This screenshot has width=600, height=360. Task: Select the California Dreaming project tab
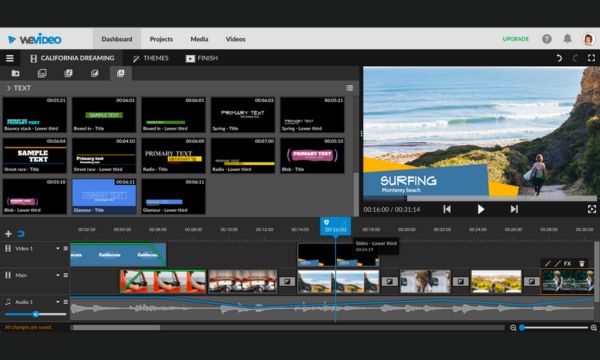(x=72, y=58)
